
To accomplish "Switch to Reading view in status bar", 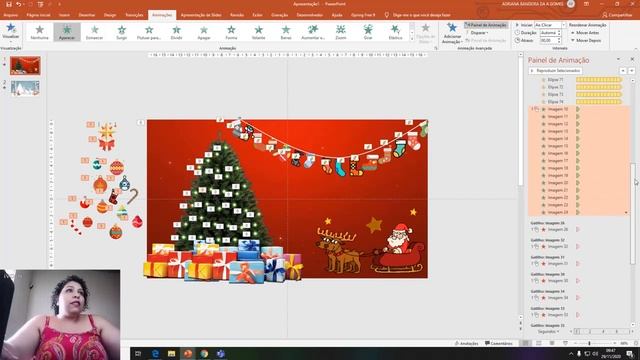I will [x=552, y=343].
